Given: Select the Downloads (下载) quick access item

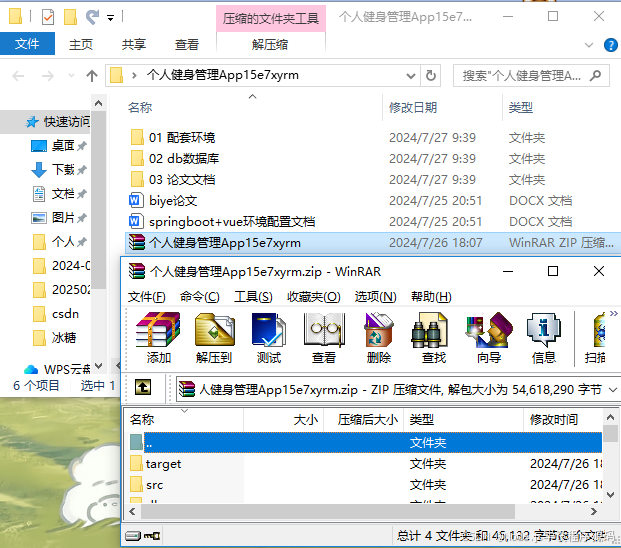Looking at the screenshot, I should [x=59, y=170].
